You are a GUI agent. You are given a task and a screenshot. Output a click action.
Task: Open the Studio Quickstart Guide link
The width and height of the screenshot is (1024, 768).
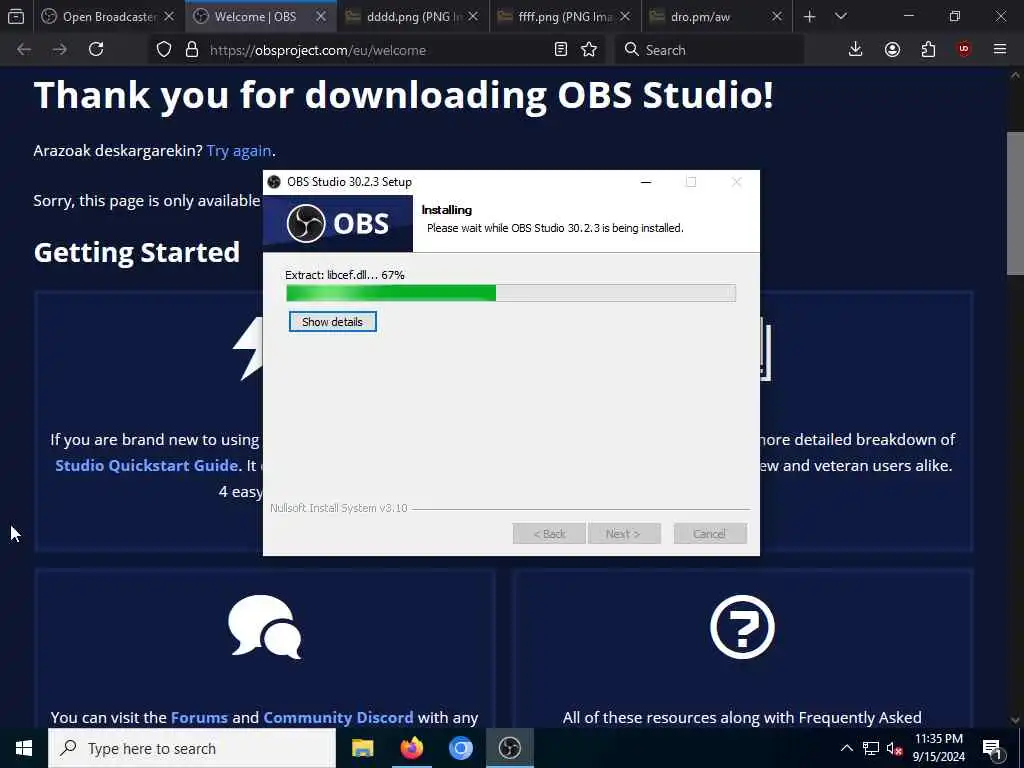coord(146,465)
